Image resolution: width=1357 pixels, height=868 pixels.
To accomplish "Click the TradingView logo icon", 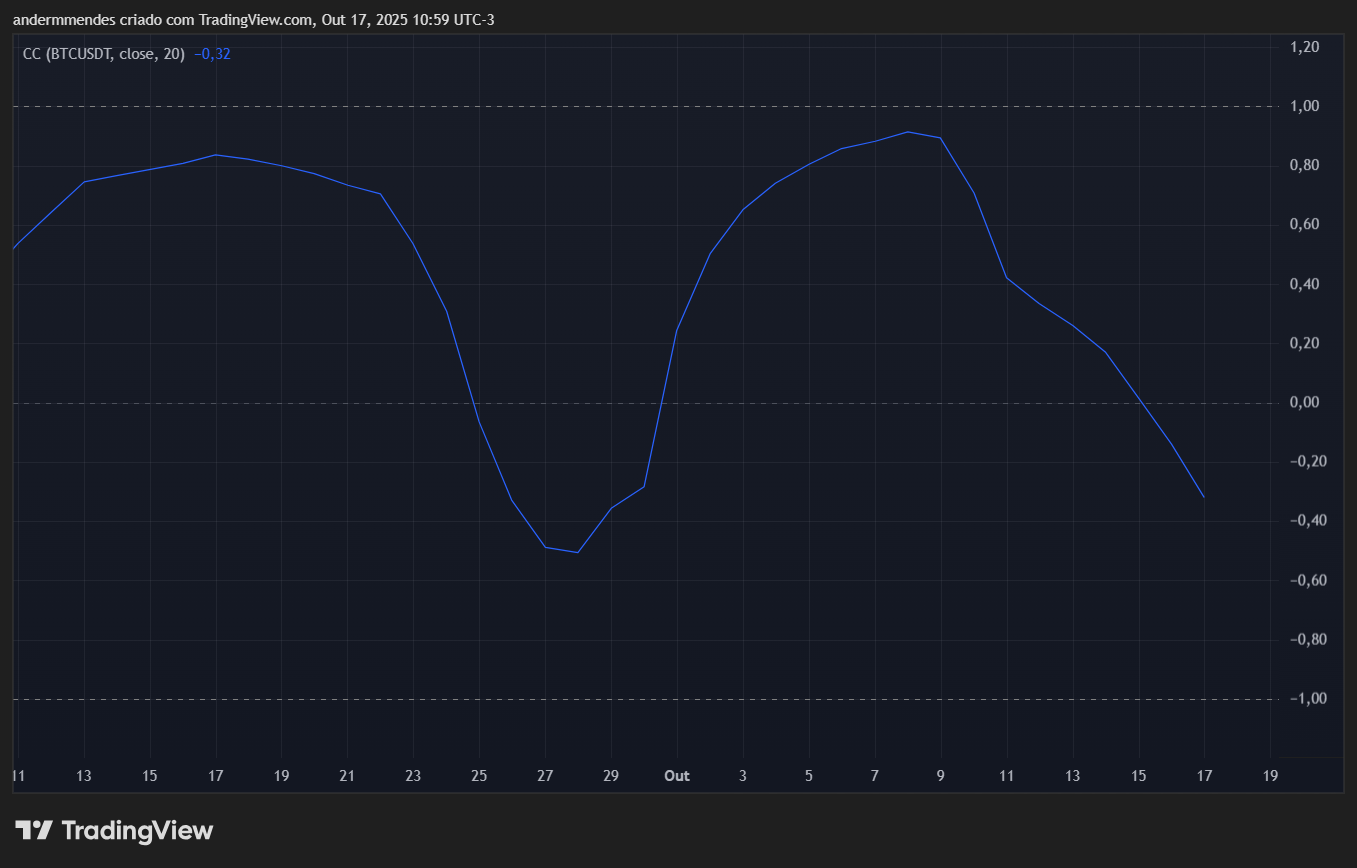I will (x=34, y=830).
